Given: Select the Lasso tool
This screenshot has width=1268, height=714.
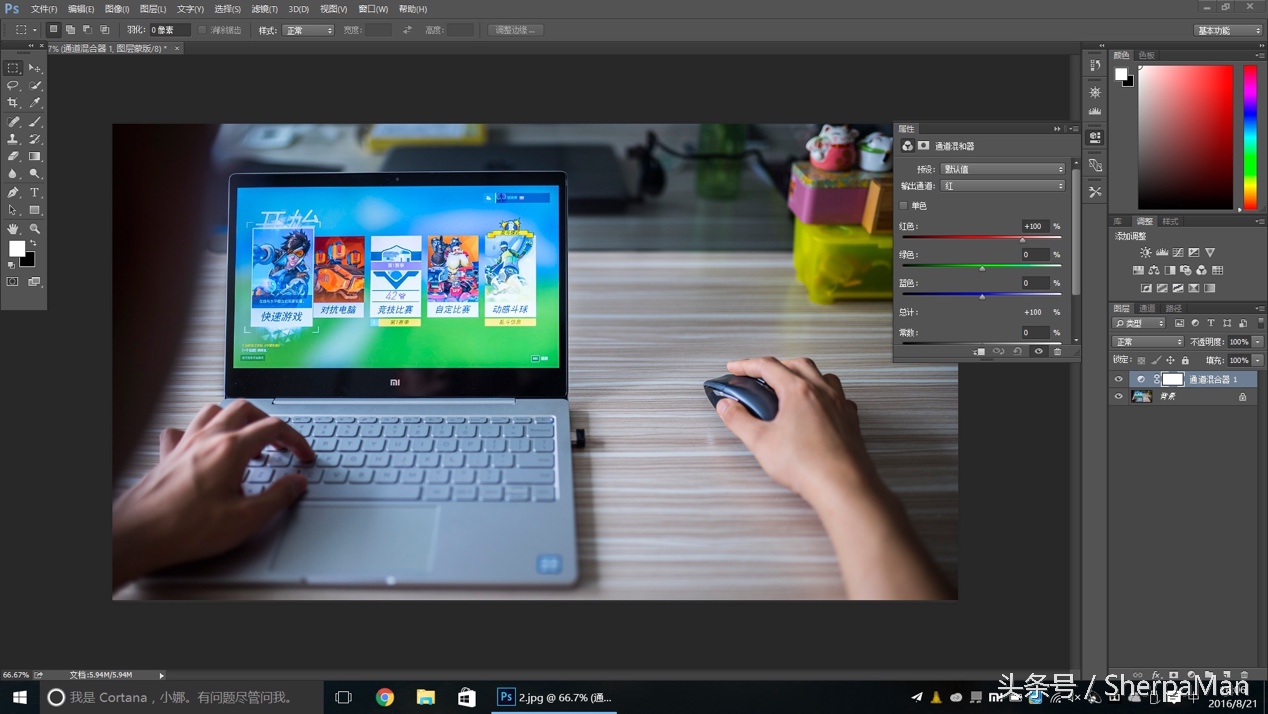Looking at the screenshot, I should click(13, 86).
